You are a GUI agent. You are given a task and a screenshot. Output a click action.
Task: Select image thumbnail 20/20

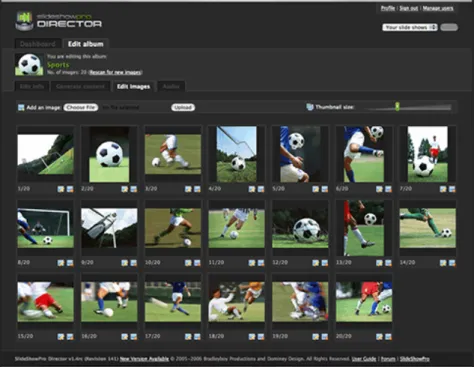point(364,302)
